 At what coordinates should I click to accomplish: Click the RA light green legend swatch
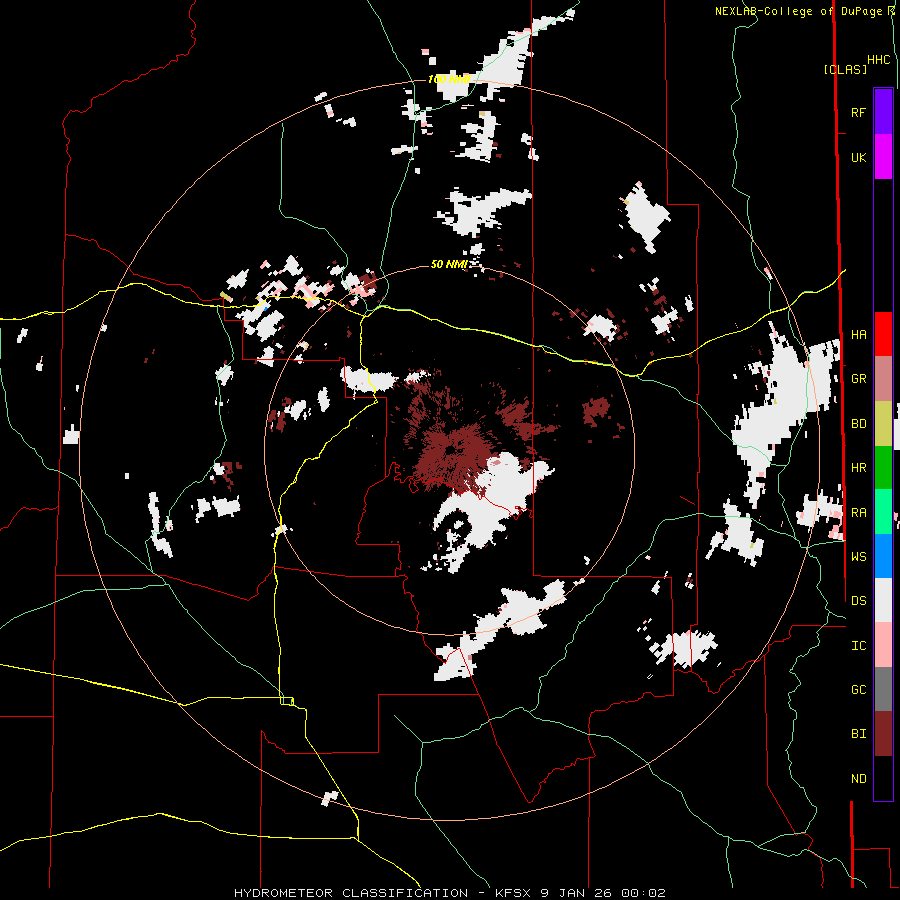(x=883, y=512)
